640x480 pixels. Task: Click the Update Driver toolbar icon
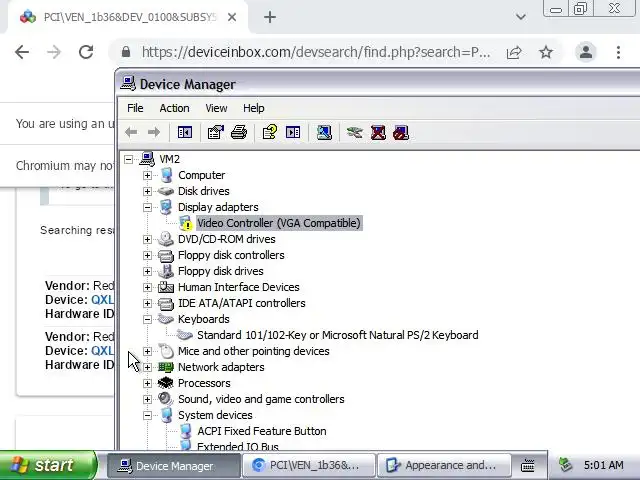coord(355,132)
